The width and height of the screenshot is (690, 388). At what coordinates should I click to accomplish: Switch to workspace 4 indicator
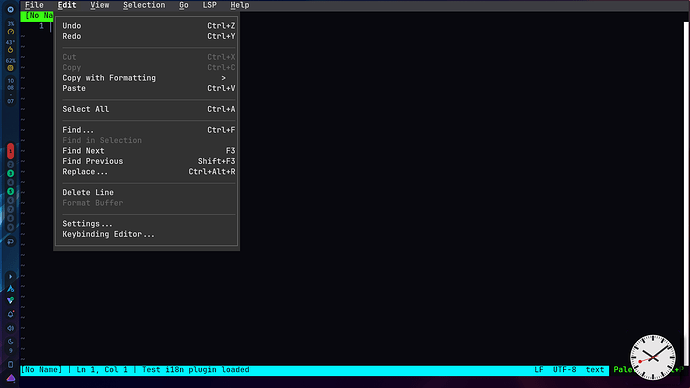(11, 182)
